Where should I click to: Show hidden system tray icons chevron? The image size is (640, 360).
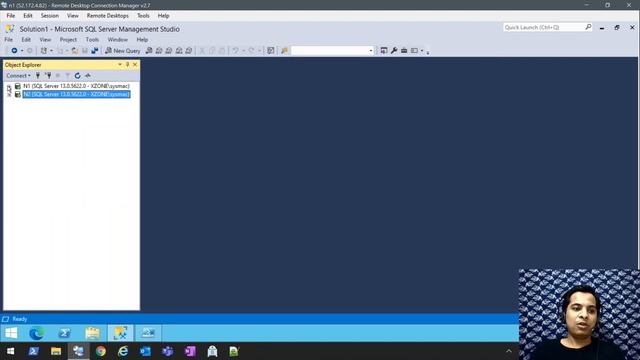tap(509, 351)
